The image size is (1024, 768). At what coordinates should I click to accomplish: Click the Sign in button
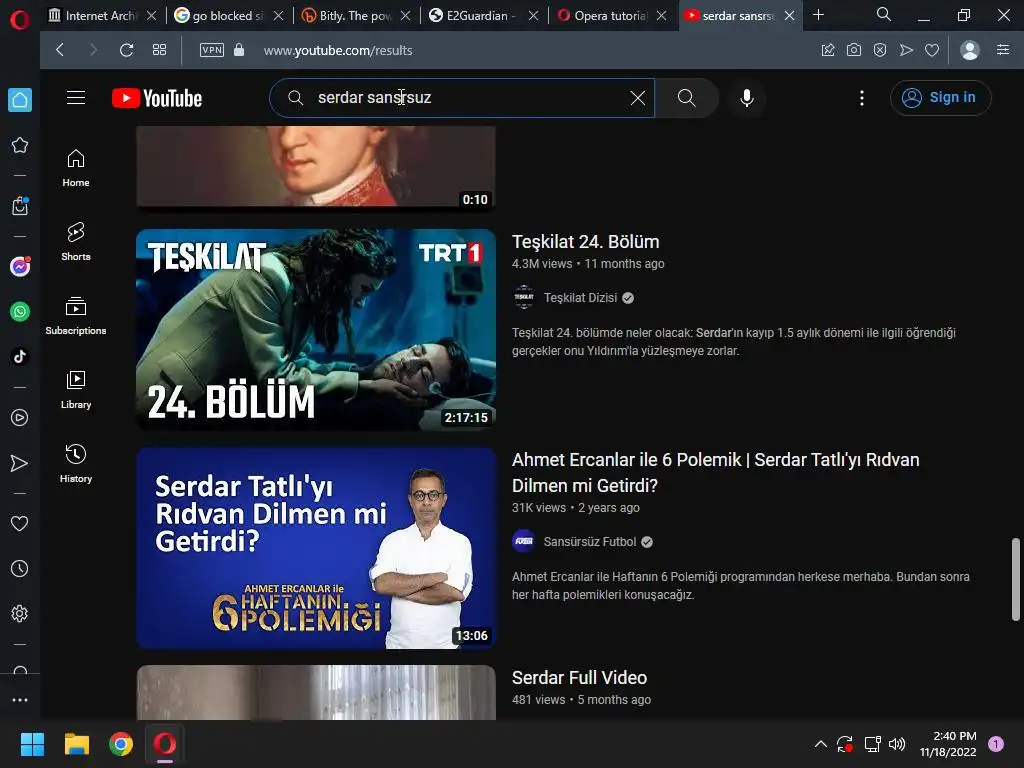940,98
